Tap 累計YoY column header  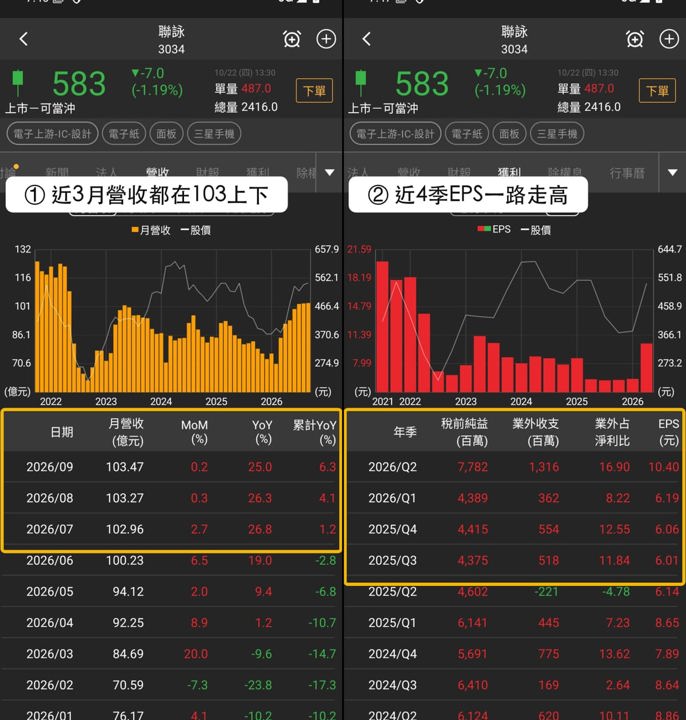(x=315, y=432)
